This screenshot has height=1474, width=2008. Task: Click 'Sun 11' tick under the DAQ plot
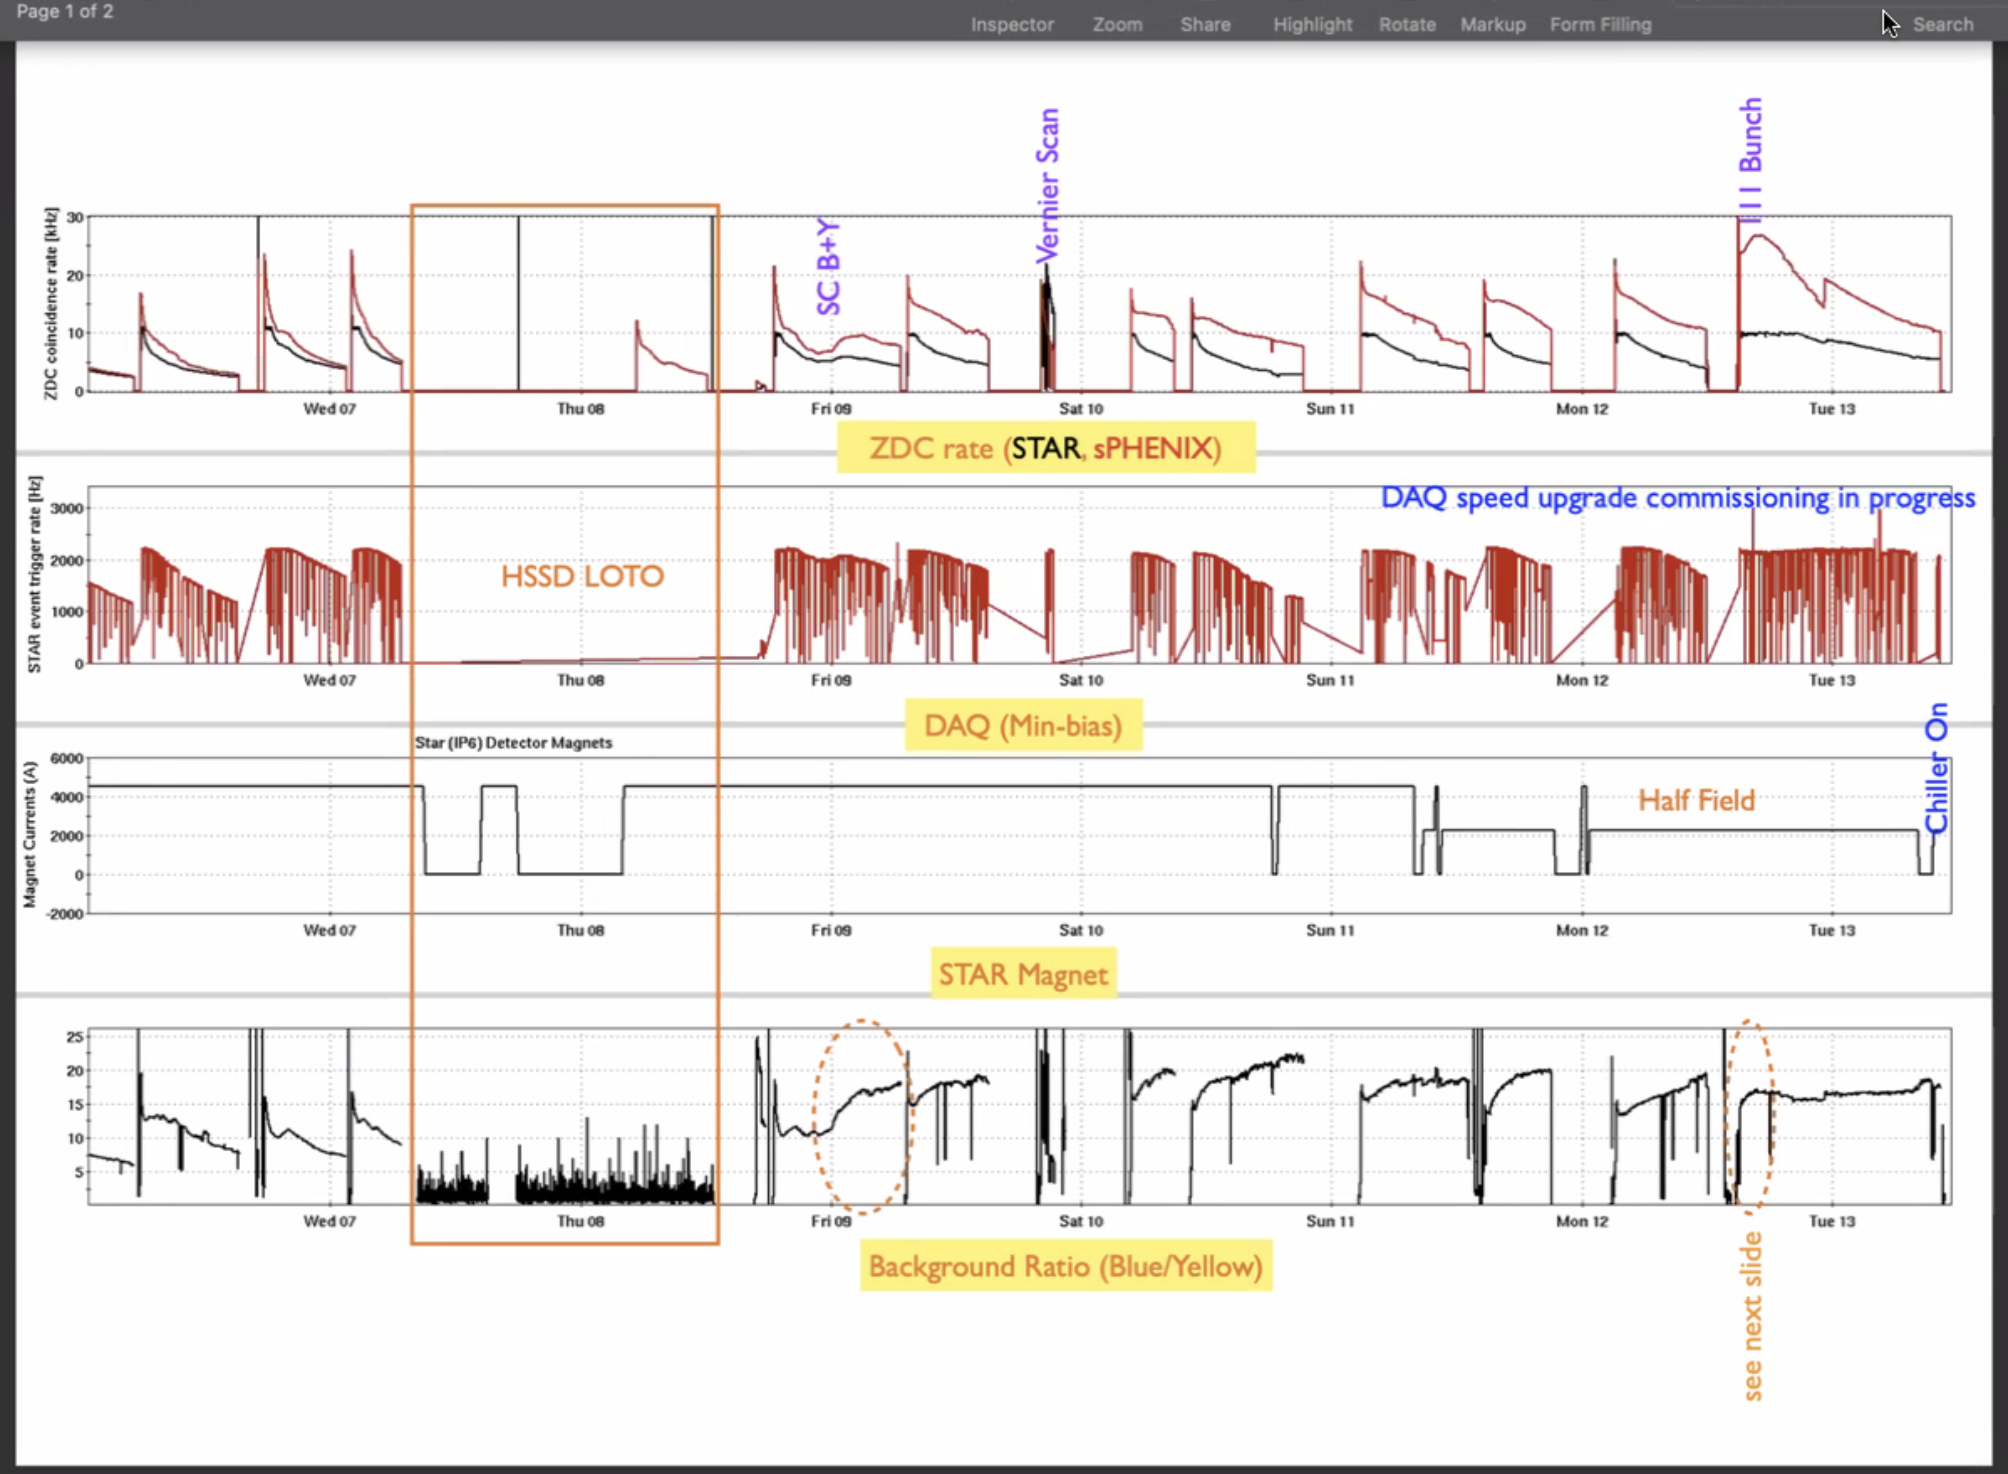(1330, 680)
